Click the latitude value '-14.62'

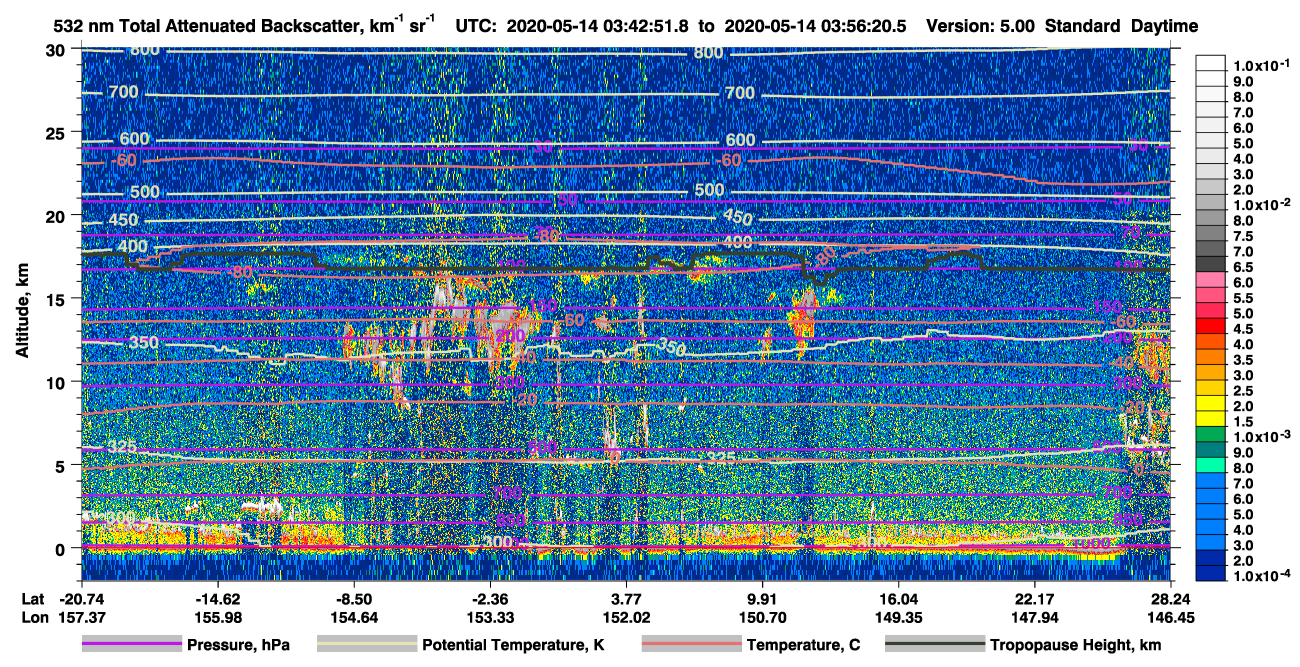point(217,600)
